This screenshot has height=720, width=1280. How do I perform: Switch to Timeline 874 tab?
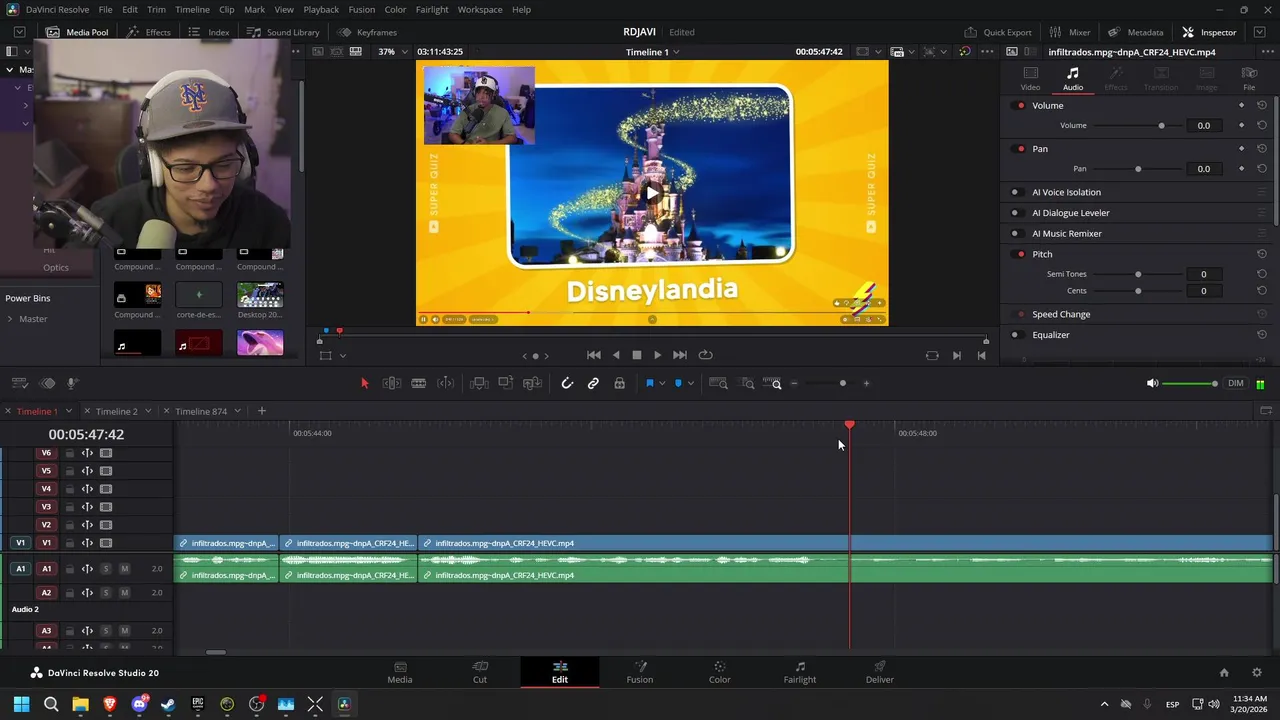click(201, 411)
